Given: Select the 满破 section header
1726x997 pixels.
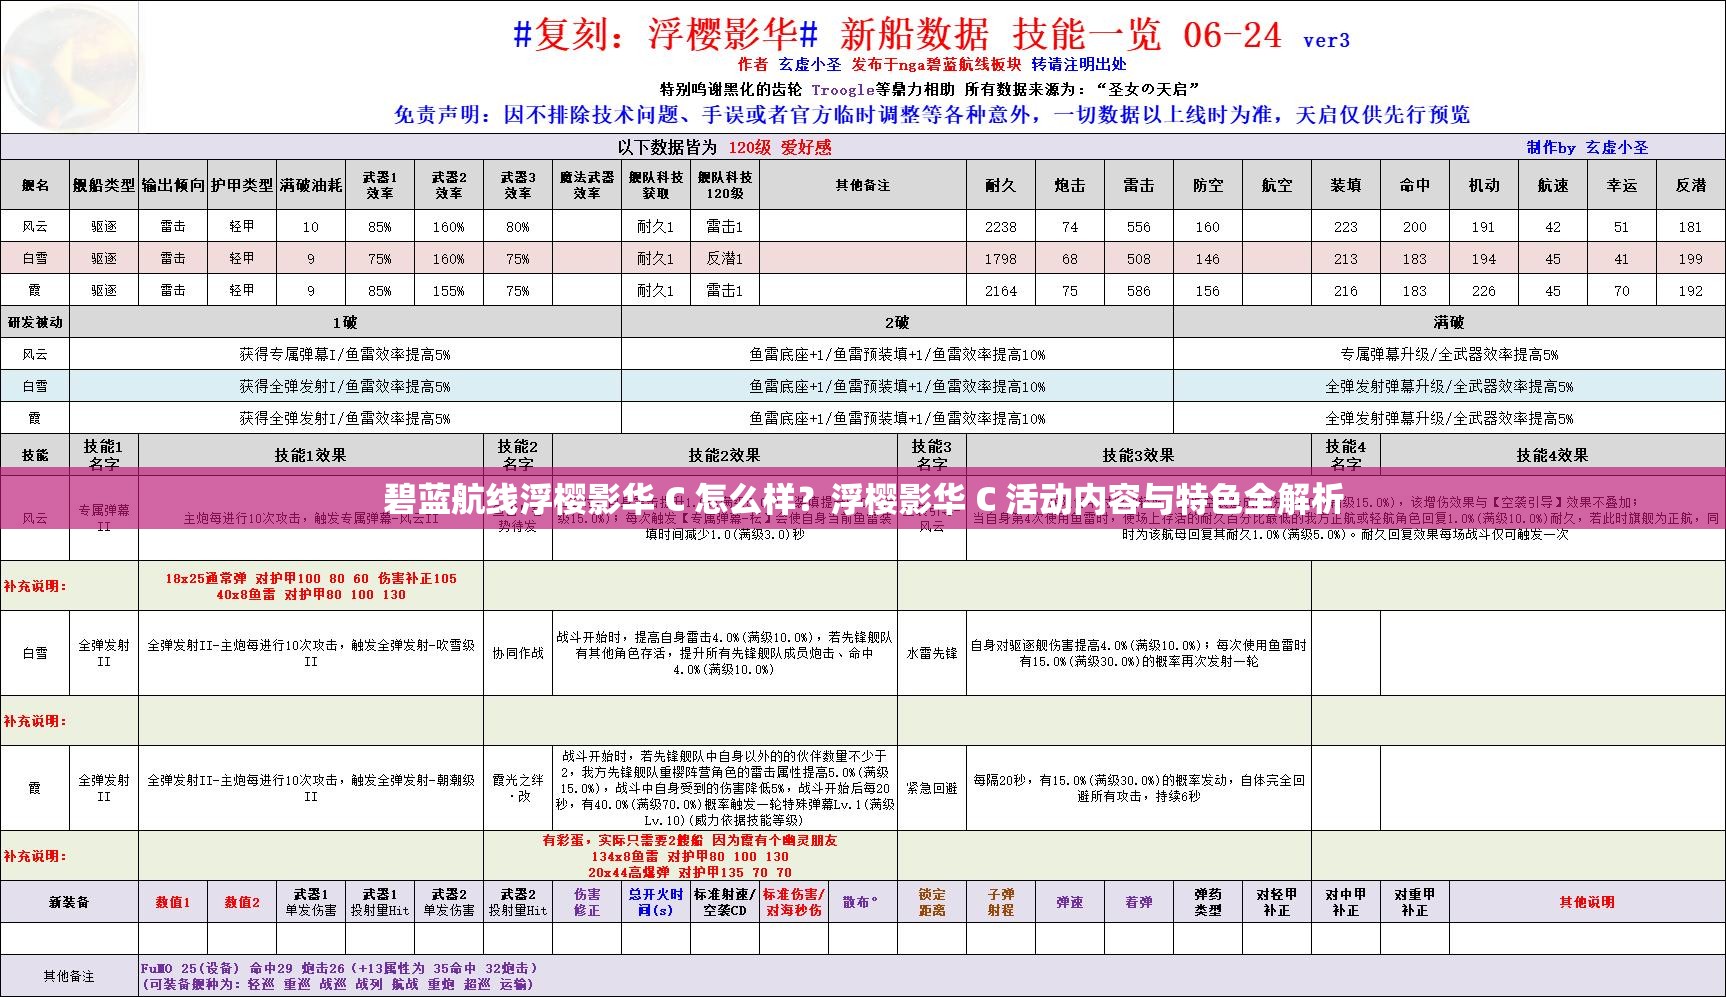Looking at the screenshot, I should coord(1450,322).
